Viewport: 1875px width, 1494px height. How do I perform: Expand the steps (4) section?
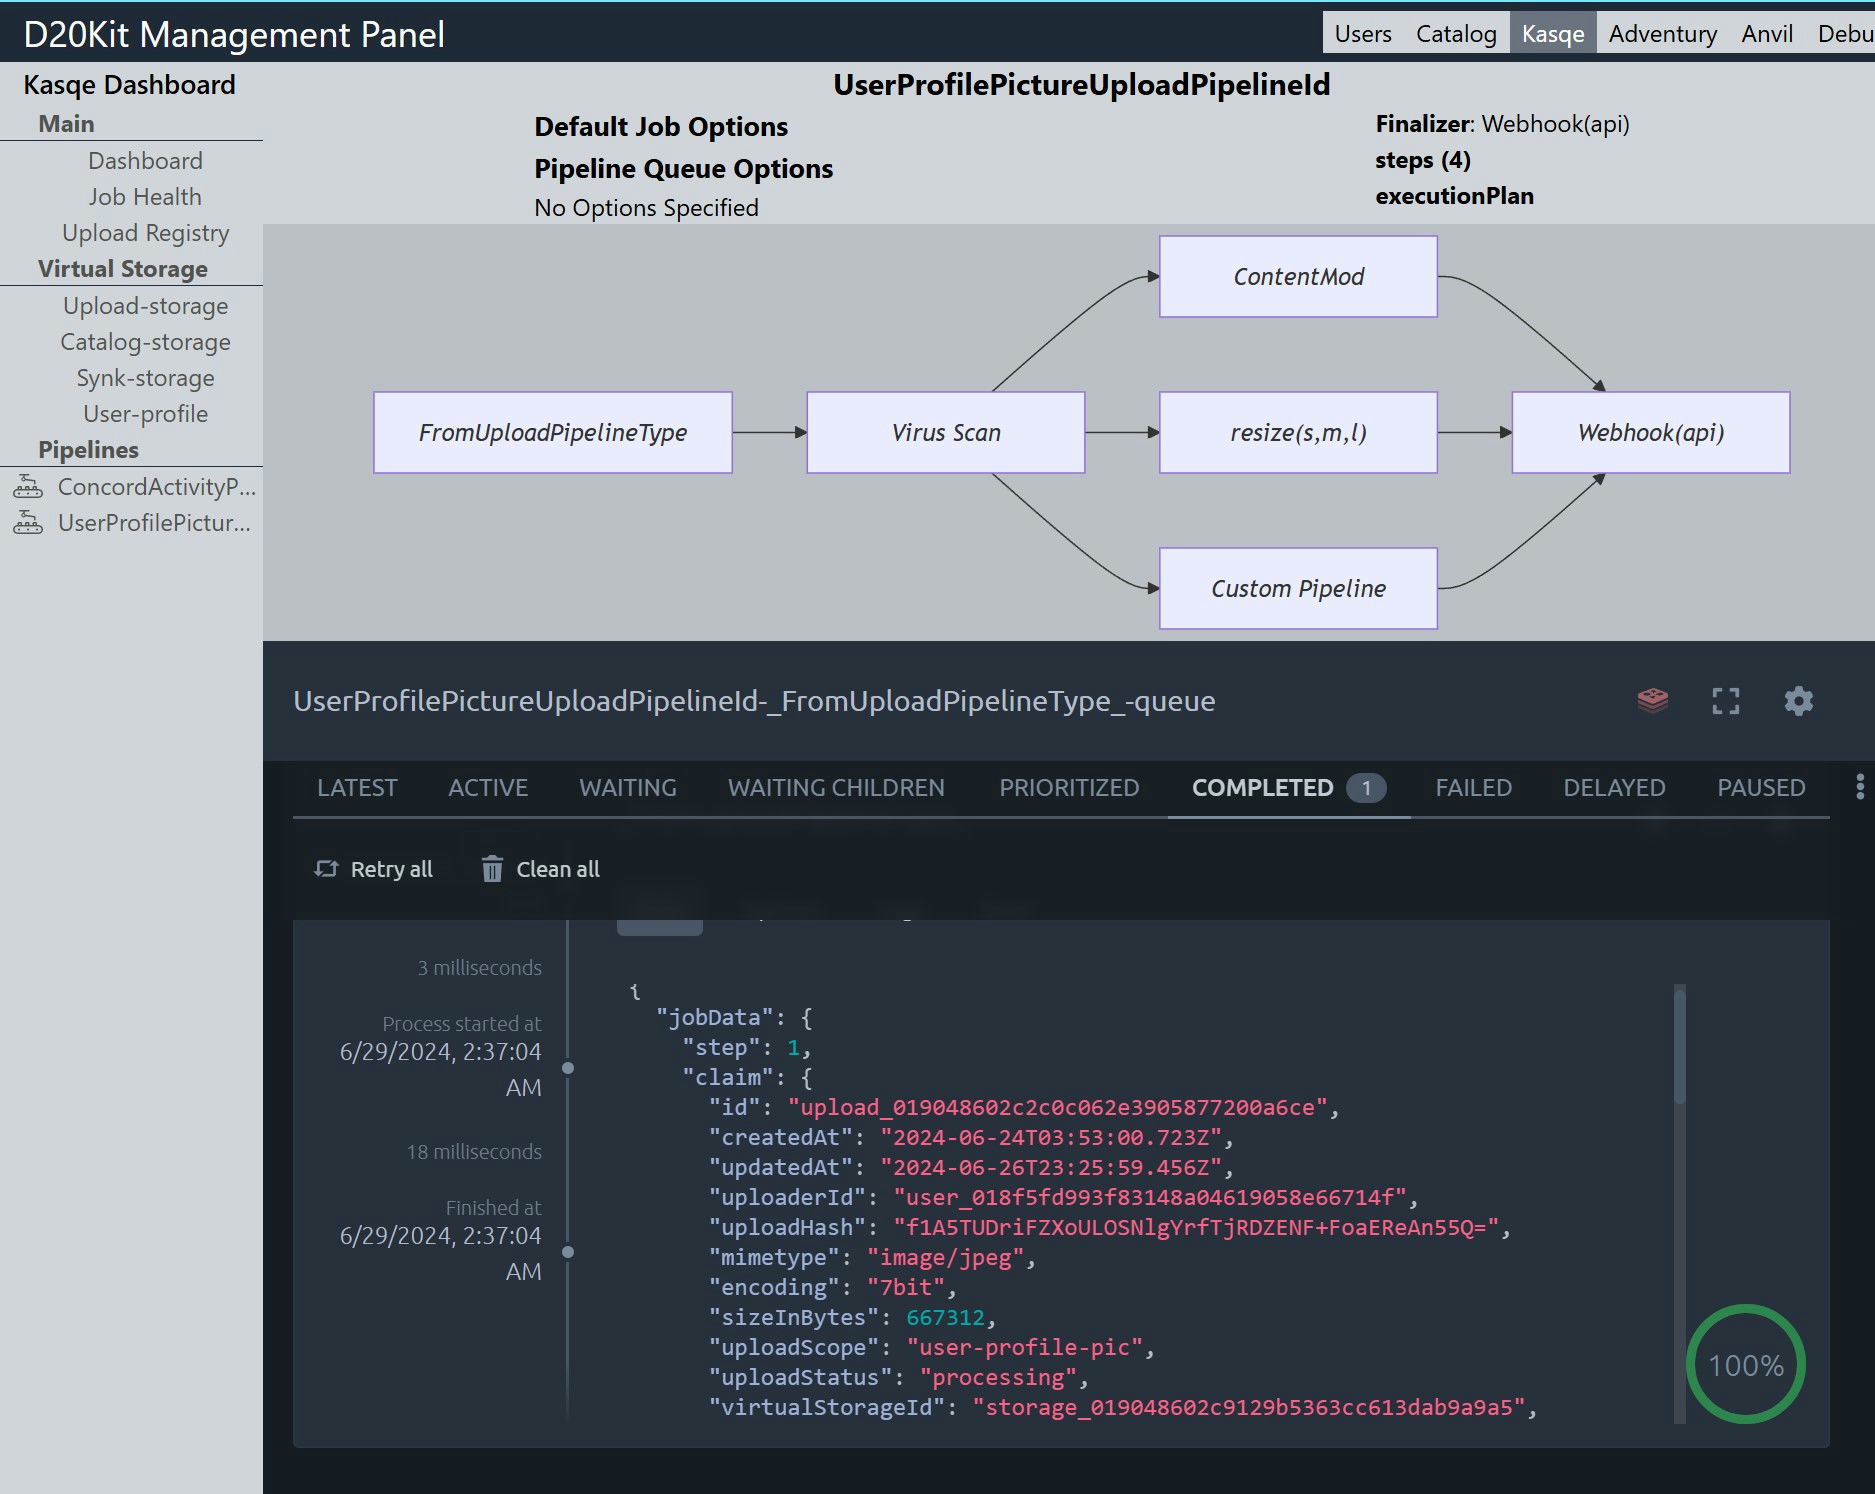[x=1422, y=160]
